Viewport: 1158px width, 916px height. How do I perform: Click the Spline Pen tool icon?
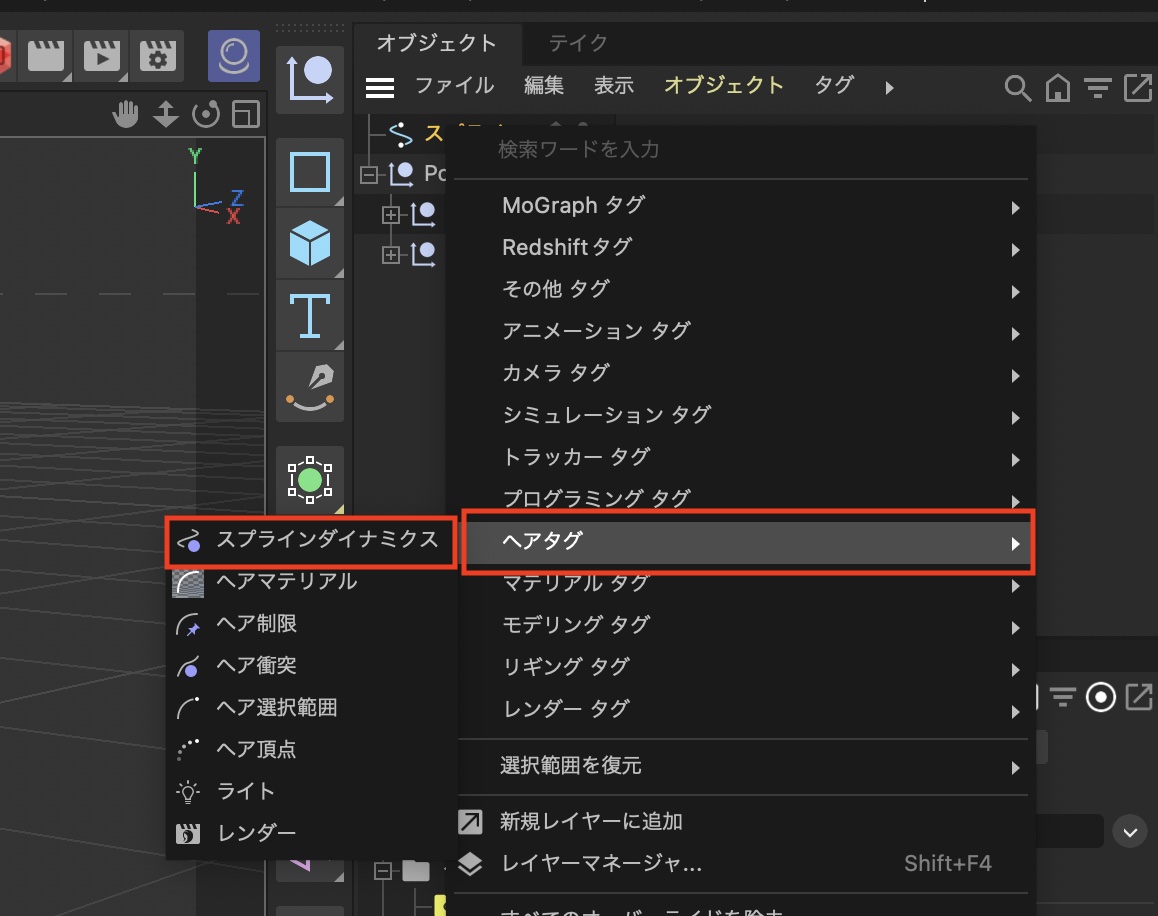(x=310, y=387)
